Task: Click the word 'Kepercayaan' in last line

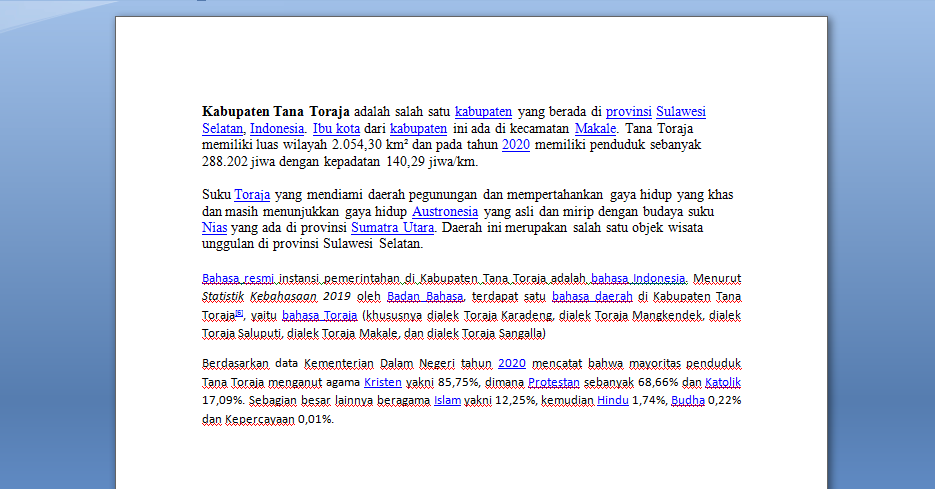Action: (260, 419)
